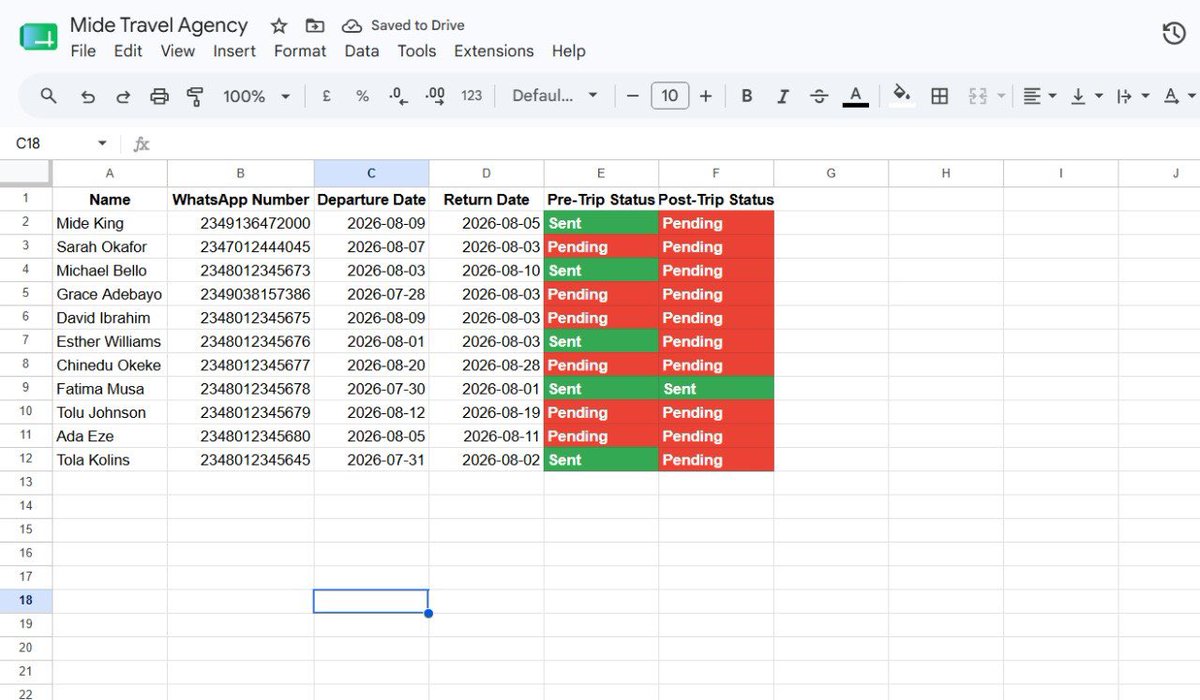Image resolution: width=1200 pixels, height=700 pixels.
Task: Format as percent
Action: pyautogui.click(x=362, y=96)
